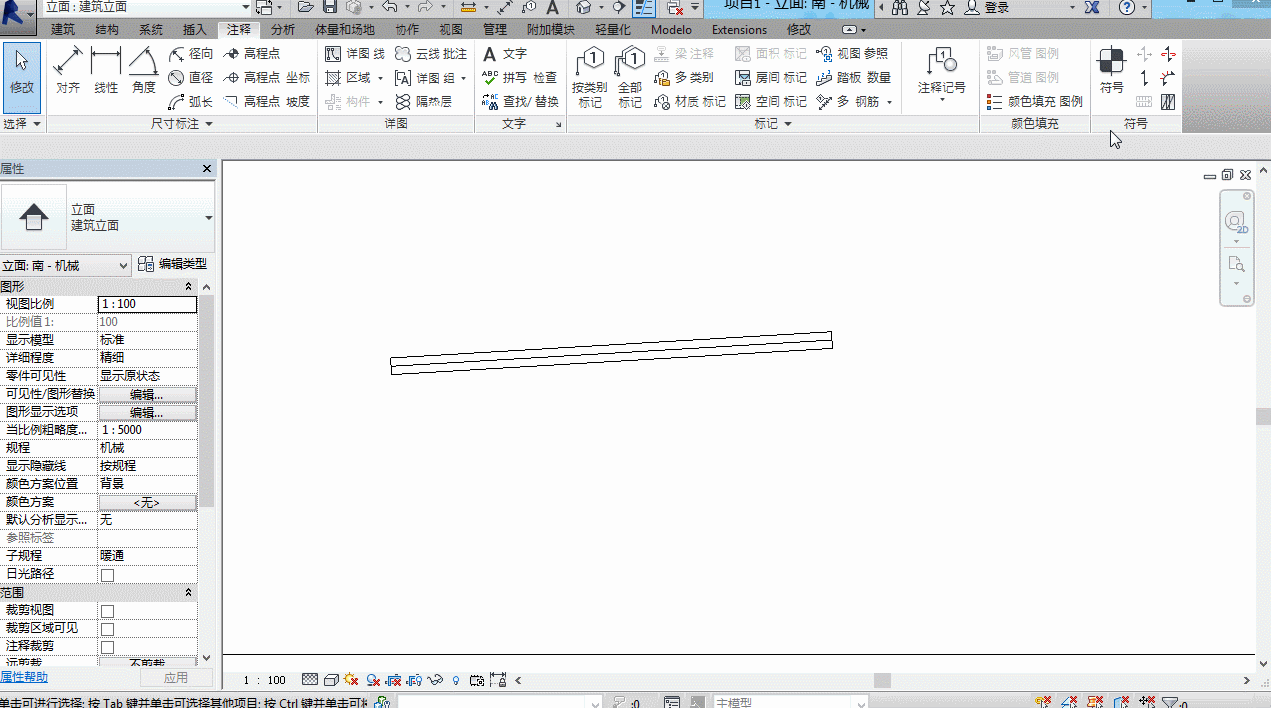This screenshot has width=1271, height=708.
Task: Open the 属性帮助 link
Action: tap(24, 677)
